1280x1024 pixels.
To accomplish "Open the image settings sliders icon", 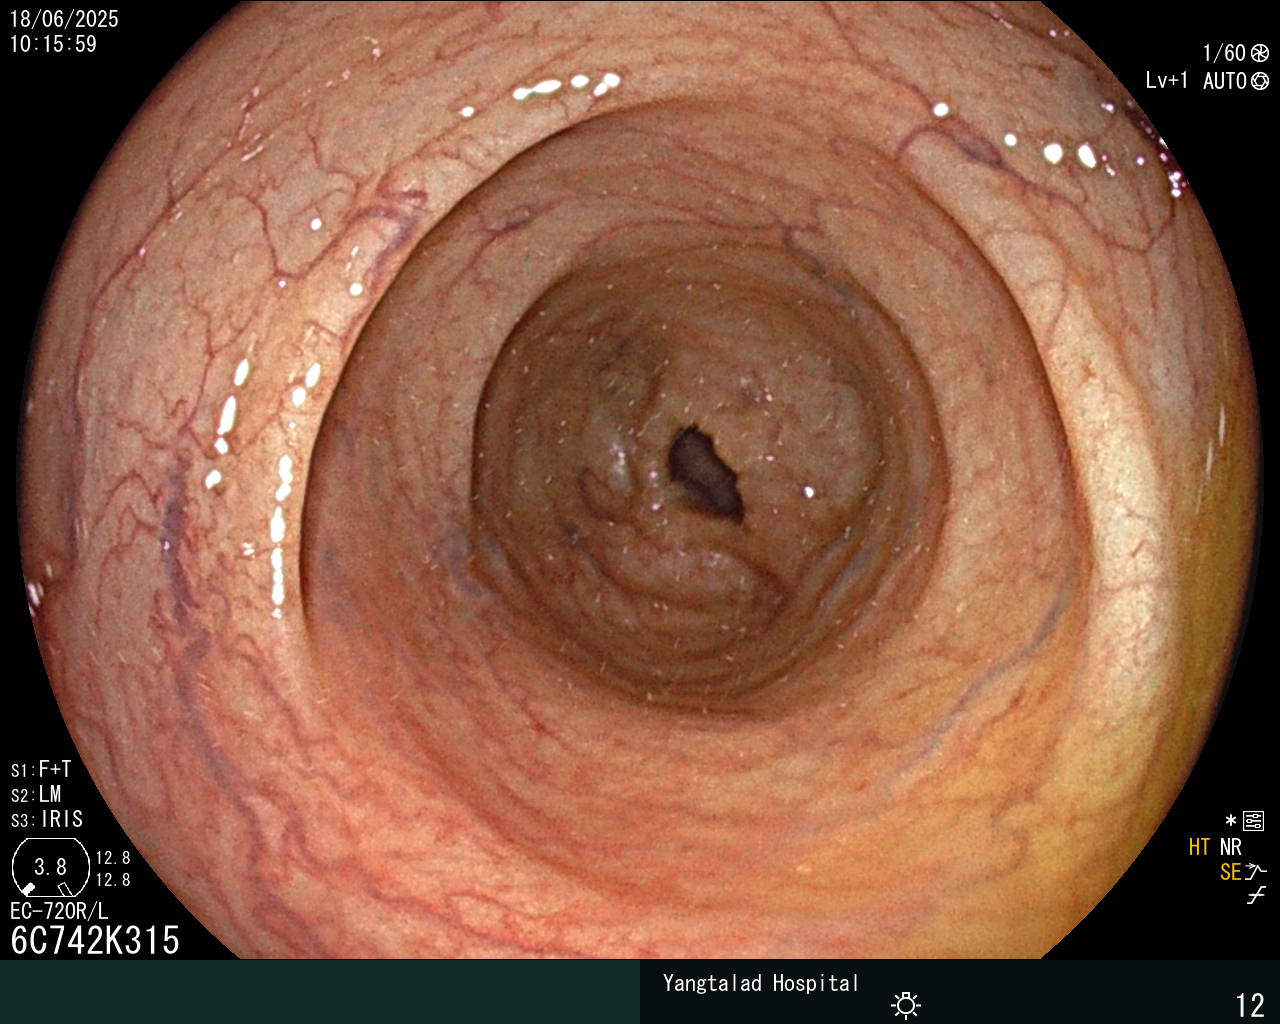I will [1254, 822].
